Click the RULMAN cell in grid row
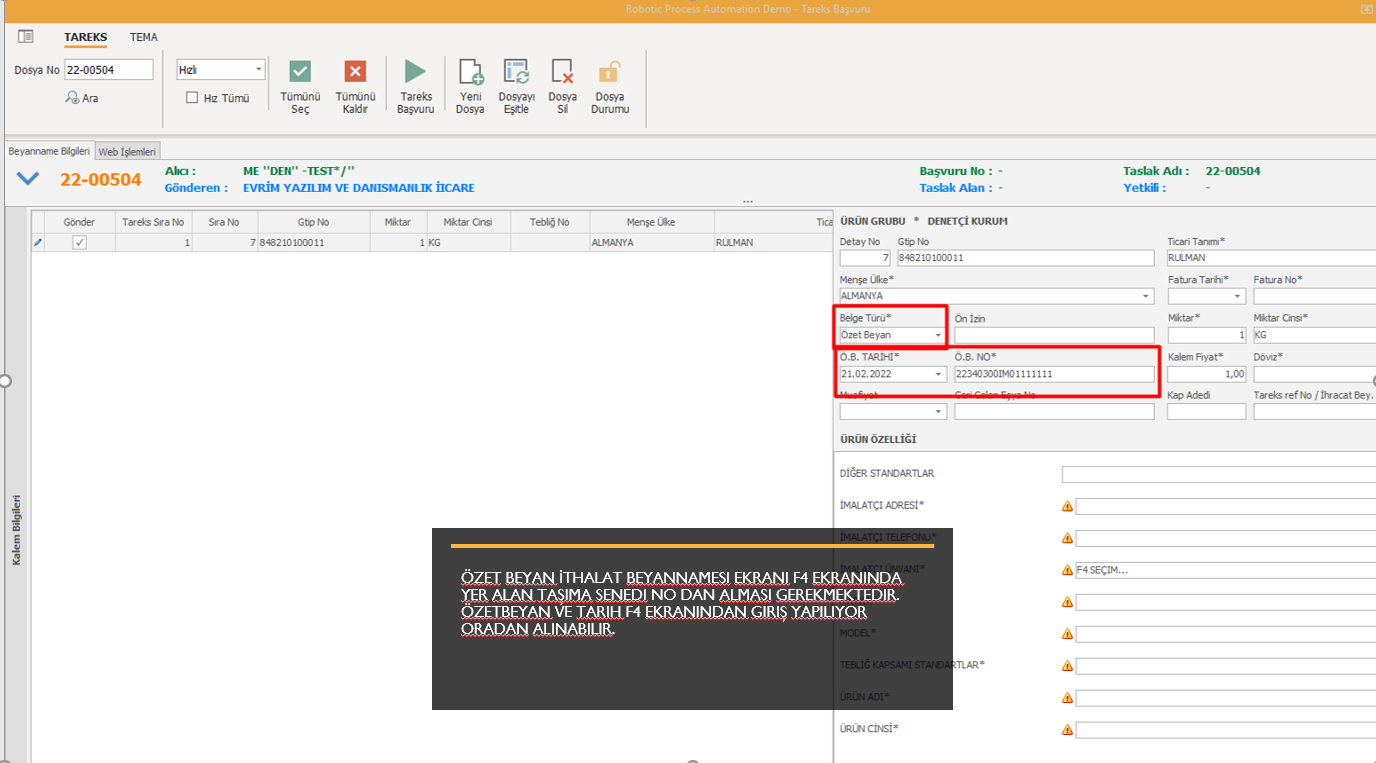This screenshot has height=763, width=1376. [774, 242]
